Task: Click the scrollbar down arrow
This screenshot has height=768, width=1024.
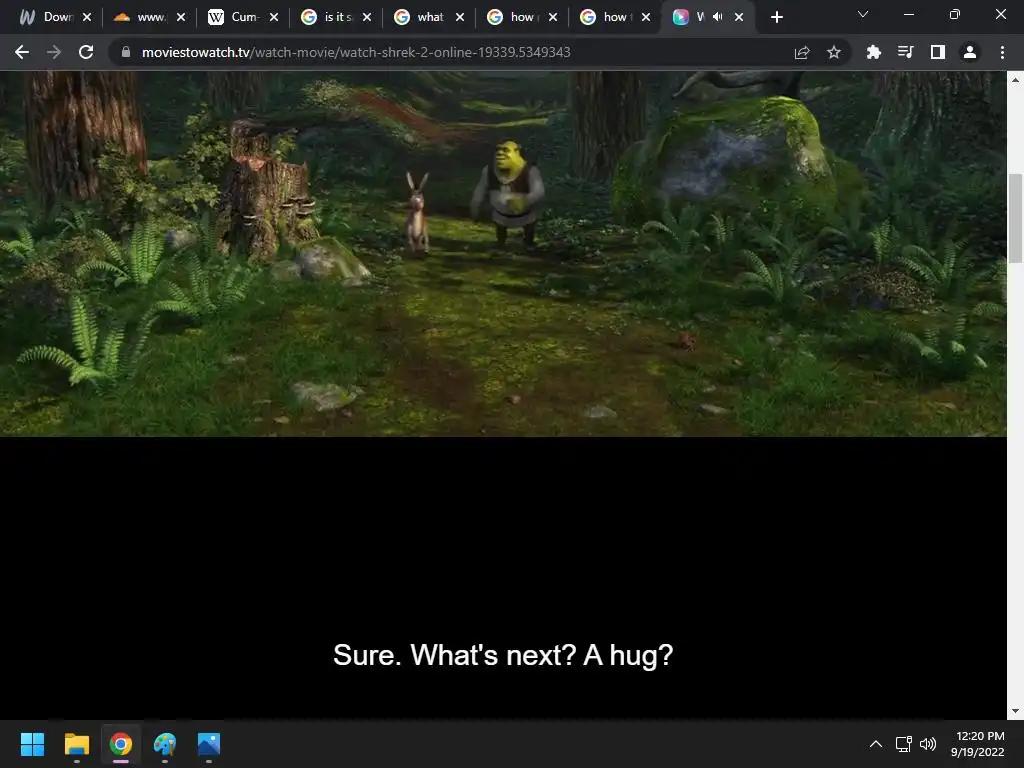Action: pyautogui.click(x=1015, y=711)
